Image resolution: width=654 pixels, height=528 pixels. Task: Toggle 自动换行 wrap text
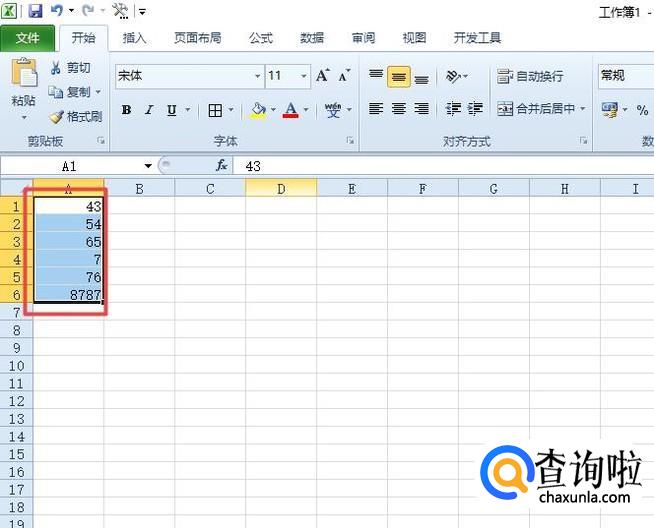pos(530,76)
